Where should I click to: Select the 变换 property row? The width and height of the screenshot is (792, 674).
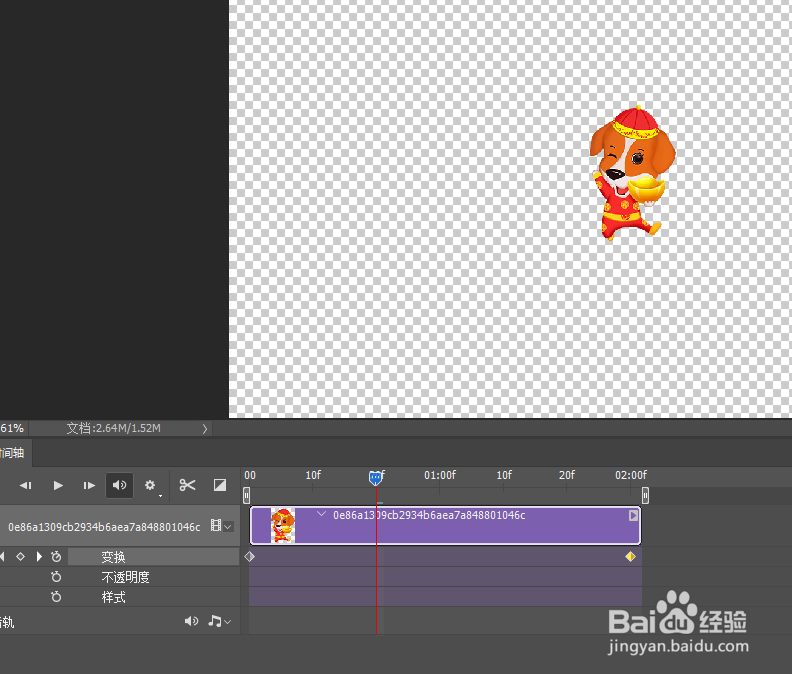[154, 557]
